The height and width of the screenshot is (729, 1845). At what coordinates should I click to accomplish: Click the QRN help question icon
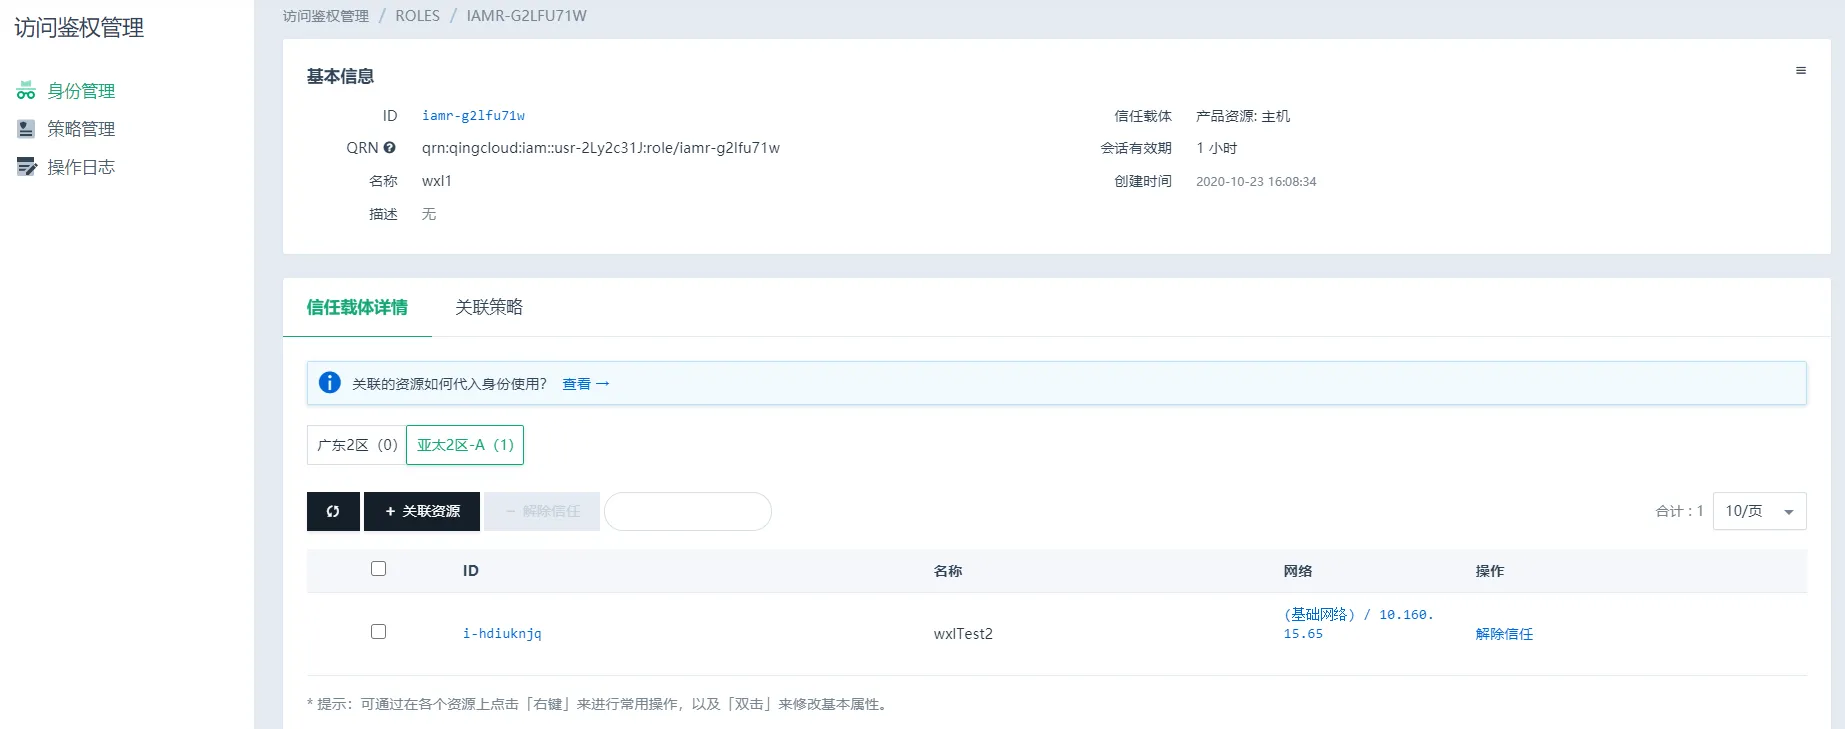[x=390, y=147]
